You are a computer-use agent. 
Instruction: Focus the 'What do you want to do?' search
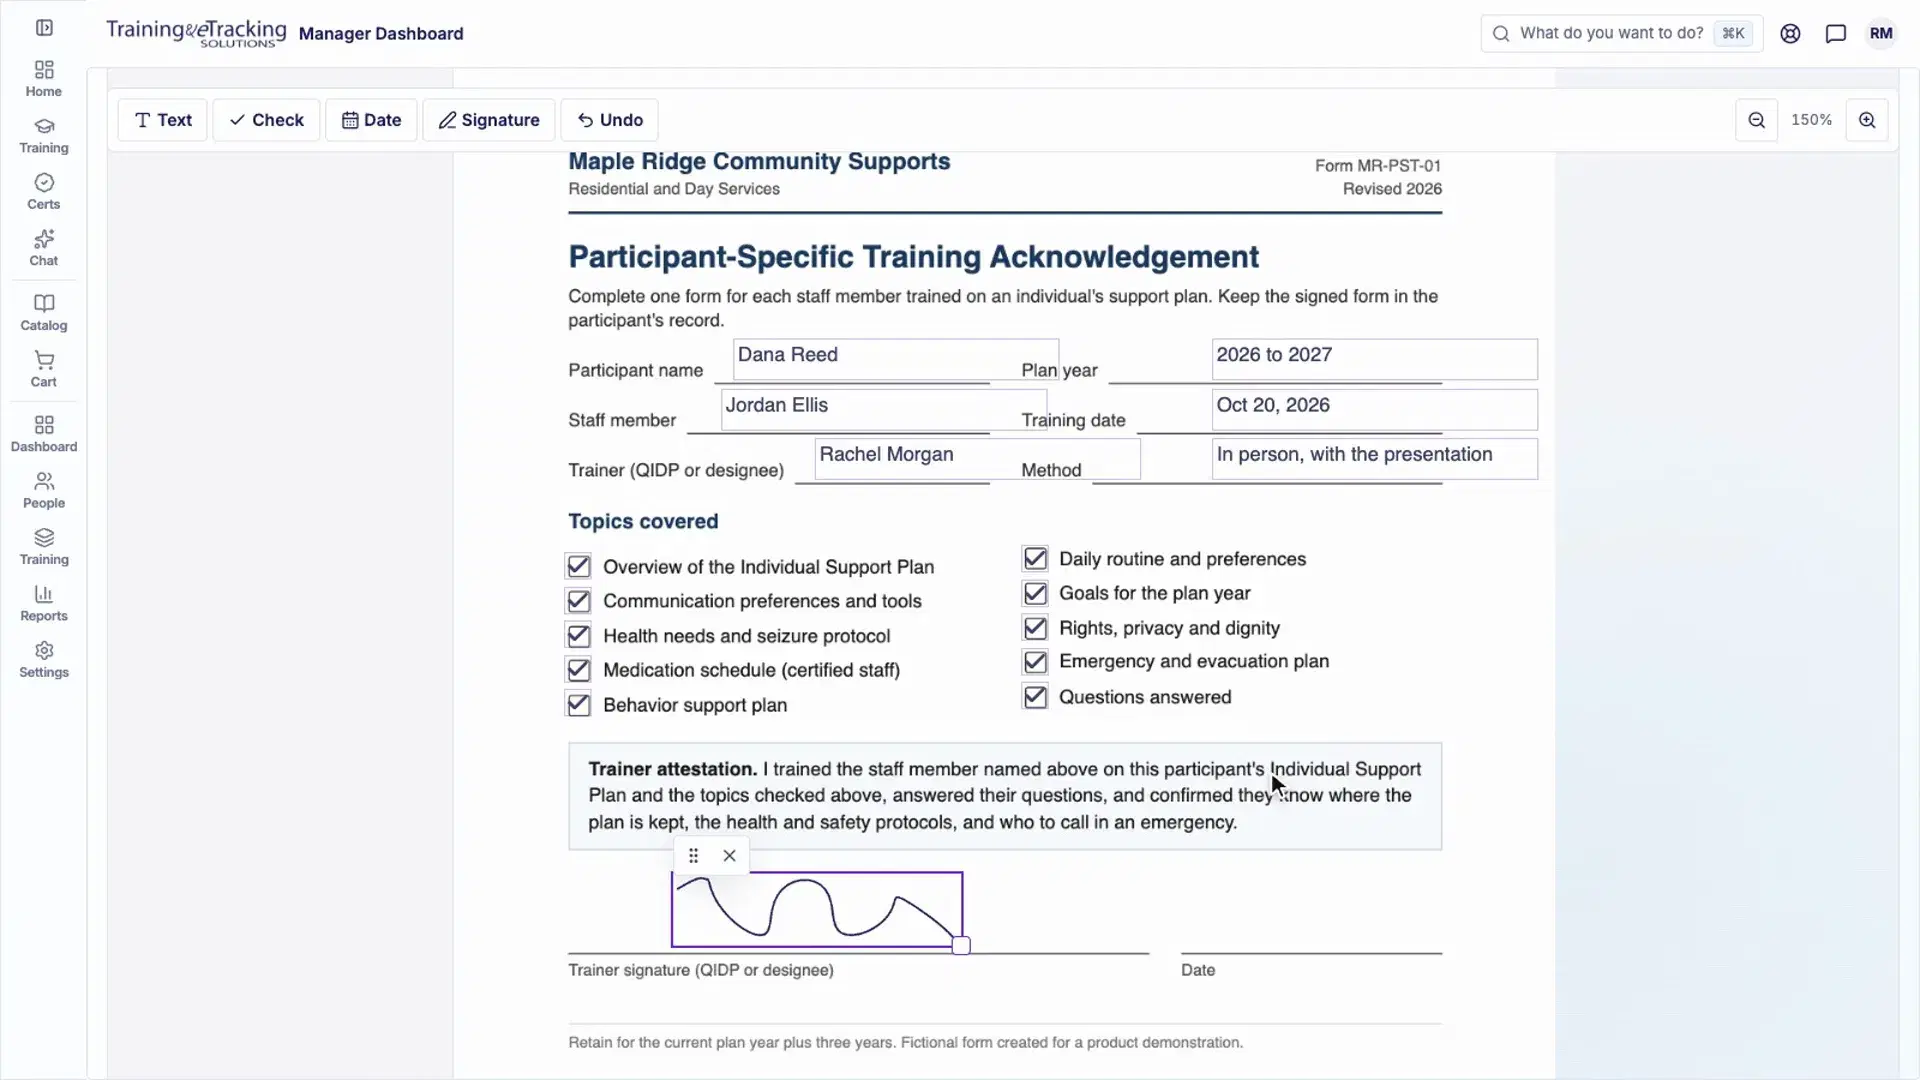(1621, 33)
